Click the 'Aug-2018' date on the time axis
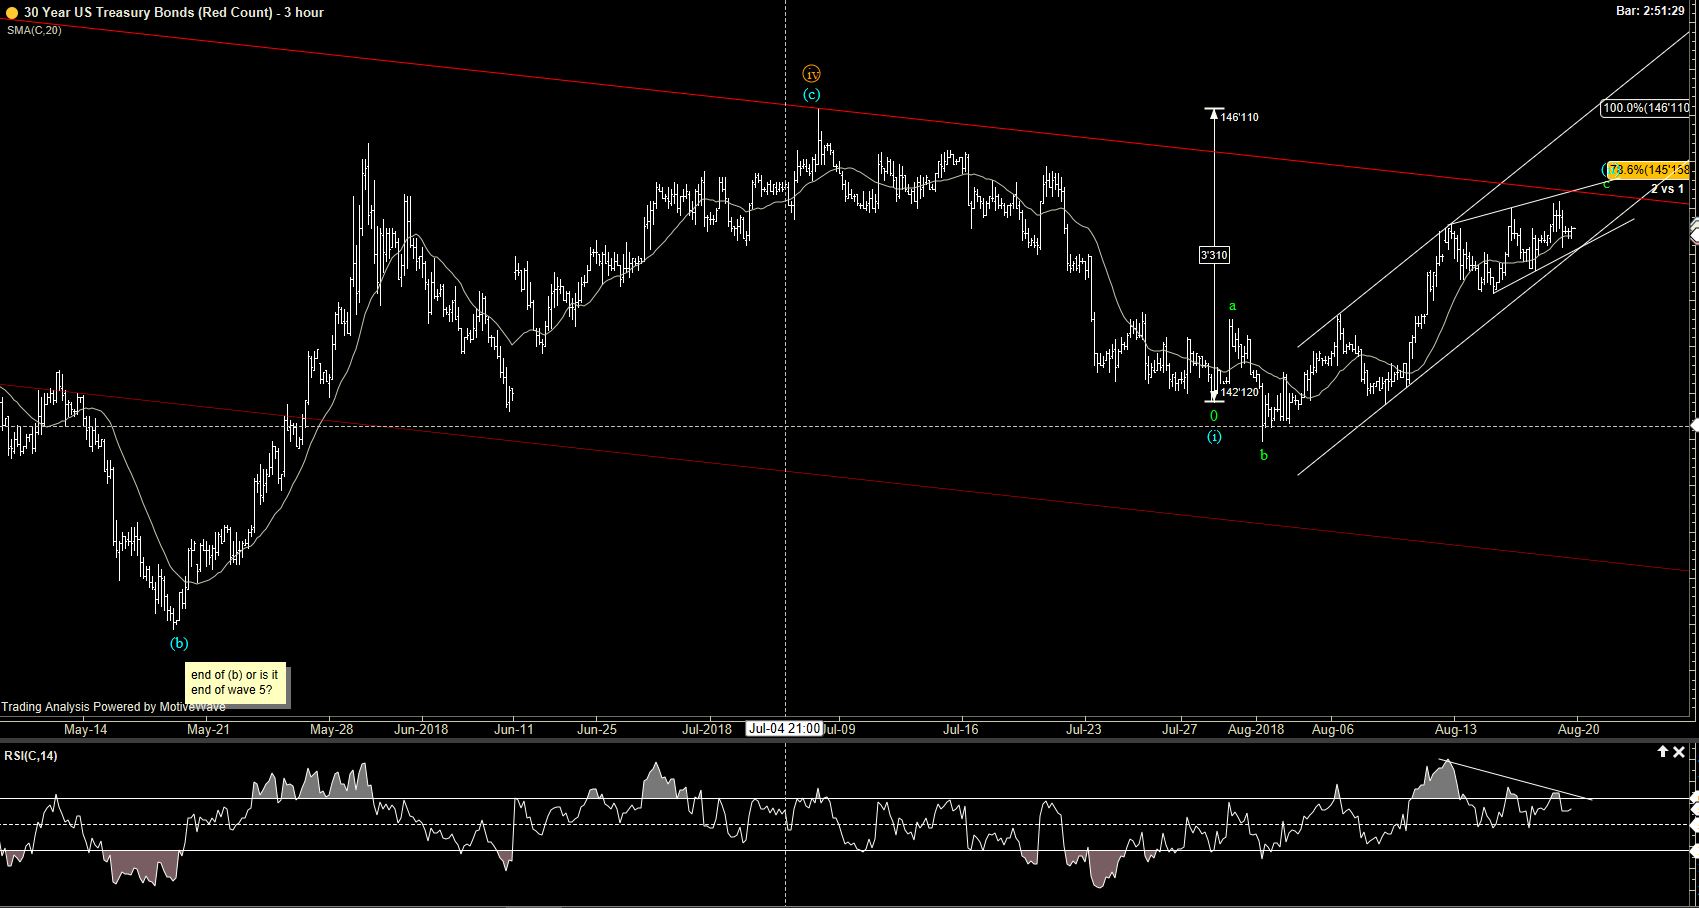The width and height of the screenshot is (1699, 908). point(1256,729)
